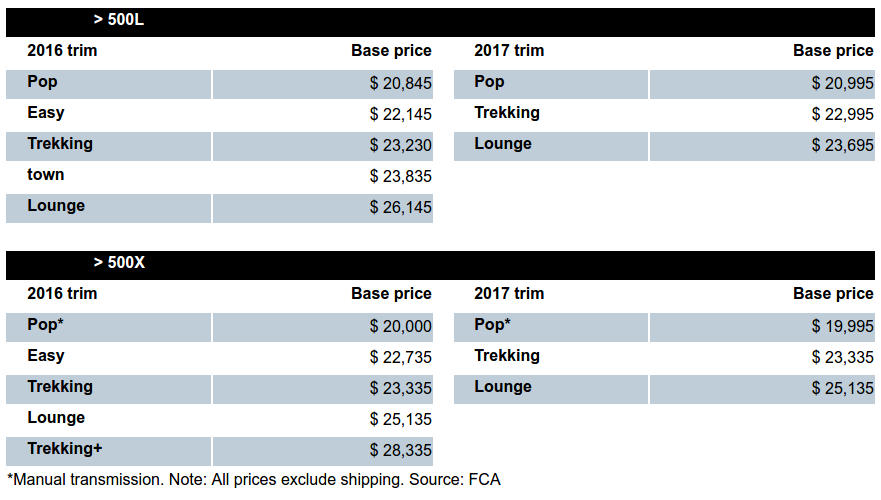Viewport: 881px width, 500px height.
Task: Click the "*Manual transmission" footnote text
Action: 85,480
